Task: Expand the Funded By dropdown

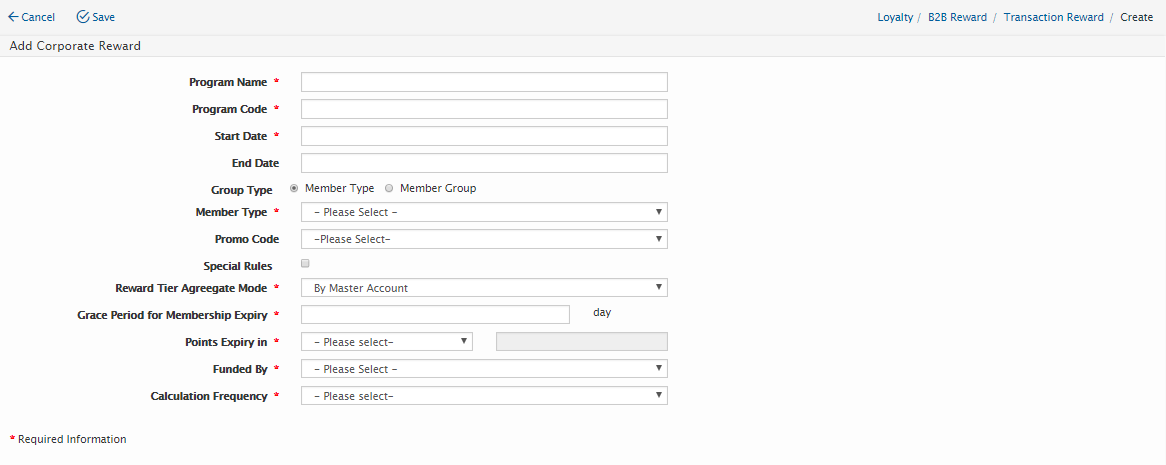Action: (x=484, y=369)
